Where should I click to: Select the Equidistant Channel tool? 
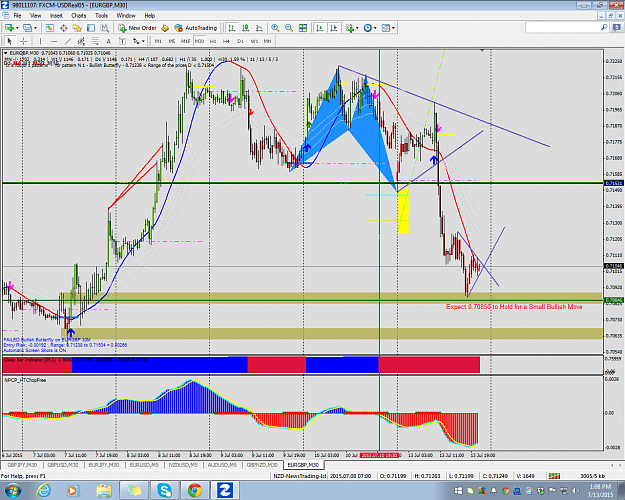81,41
